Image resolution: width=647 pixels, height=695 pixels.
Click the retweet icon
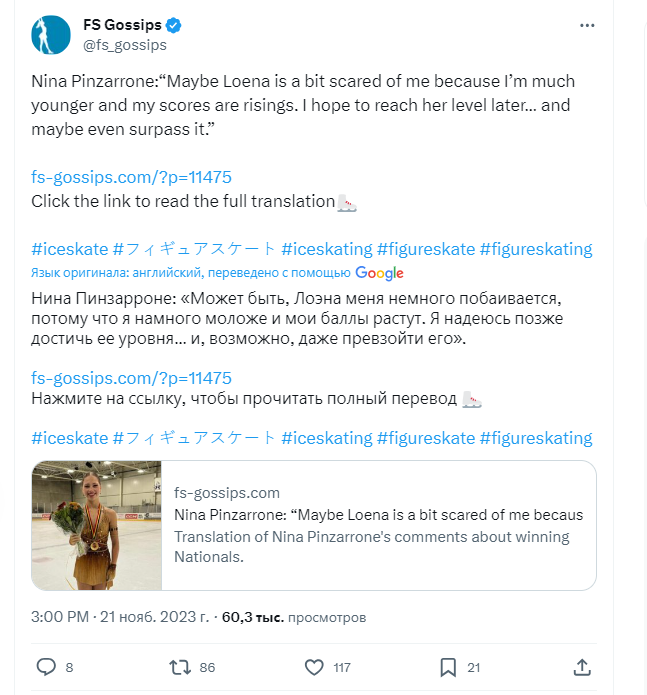[x=179, y=667]
